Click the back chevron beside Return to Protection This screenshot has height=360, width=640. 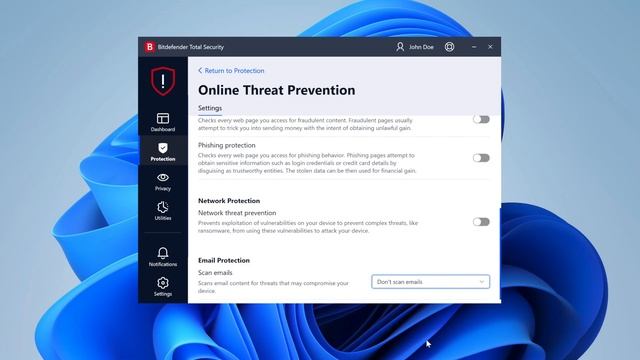(x=200, y=71)
